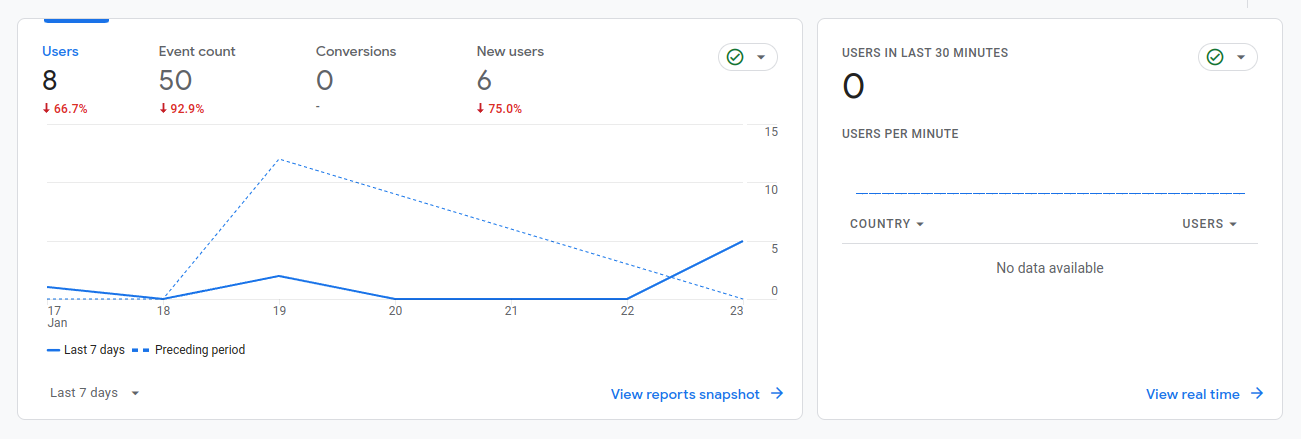Open the Users metric dropdown in table
Viewport: 1301px width, 439px height.
[1210, 224]
